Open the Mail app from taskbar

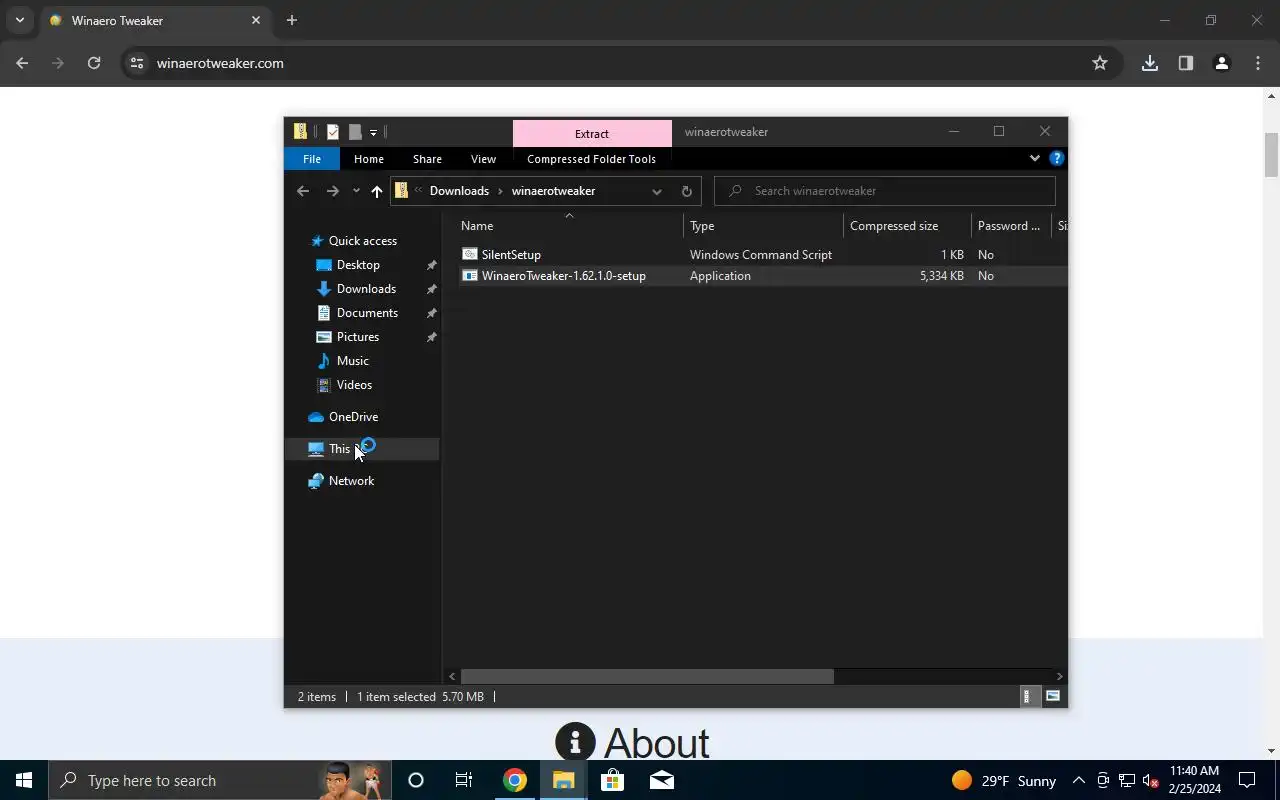pyautogui.click(x=661, y=780)
